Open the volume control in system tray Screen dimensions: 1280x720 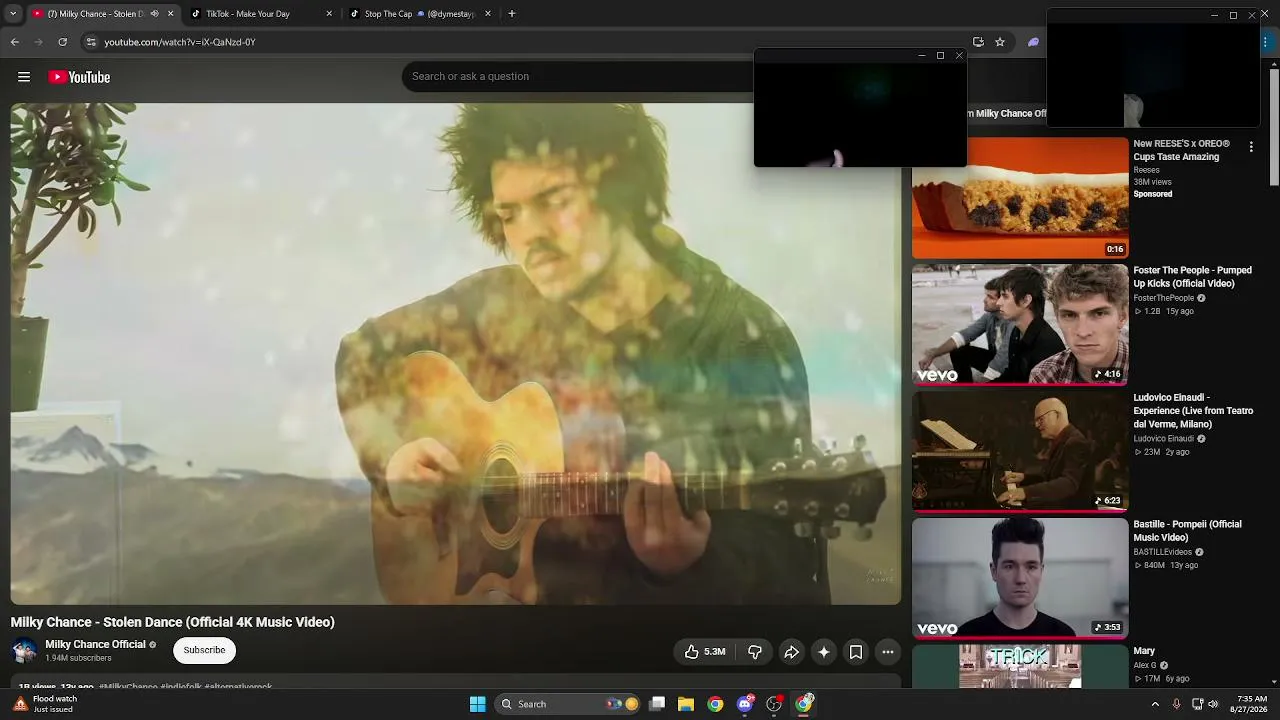(1213, 704)
